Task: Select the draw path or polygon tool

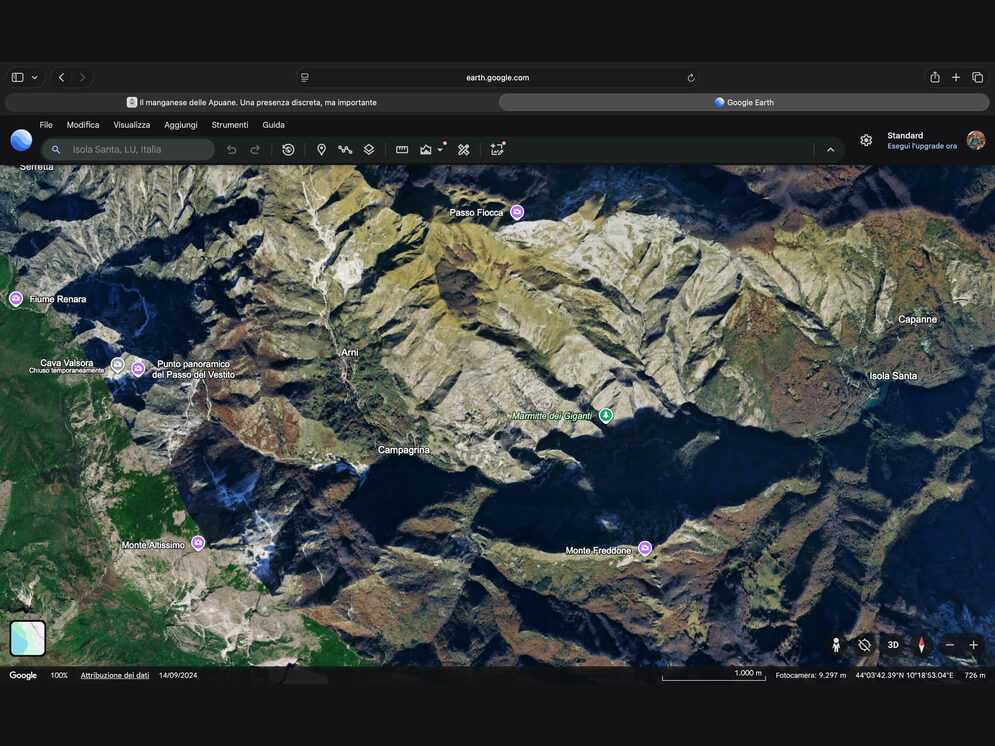Action: click(x=345, y=150)
